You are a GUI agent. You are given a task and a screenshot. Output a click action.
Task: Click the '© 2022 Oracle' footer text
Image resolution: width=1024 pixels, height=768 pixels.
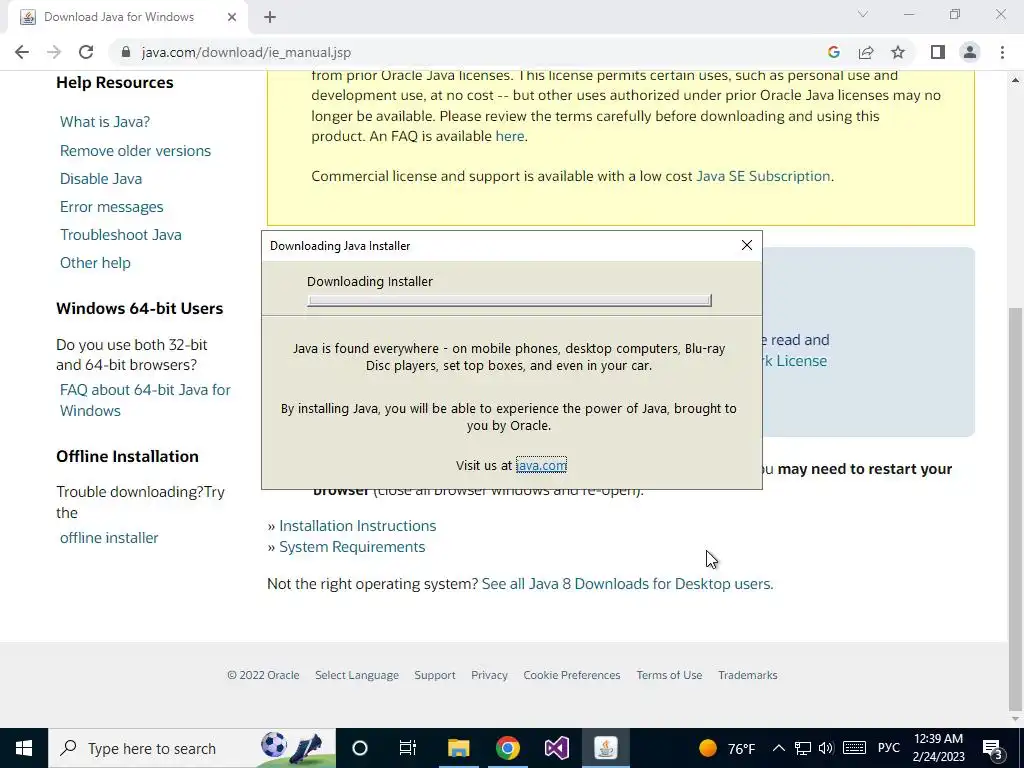pos(263,675)
